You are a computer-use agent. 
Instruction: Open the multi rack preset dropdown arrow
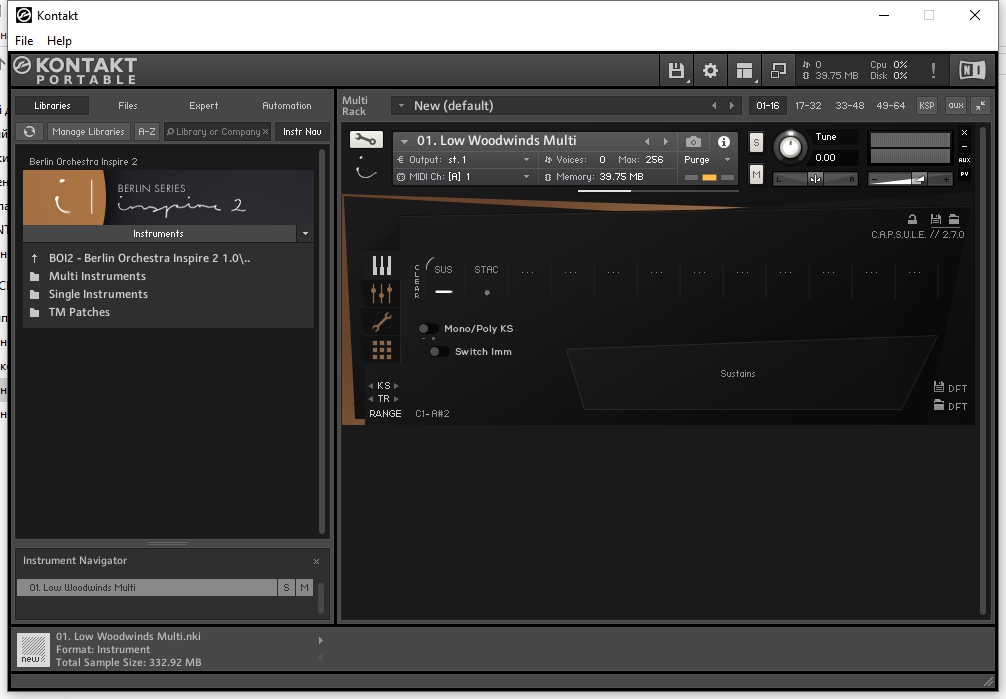click(x=401, y=106)
